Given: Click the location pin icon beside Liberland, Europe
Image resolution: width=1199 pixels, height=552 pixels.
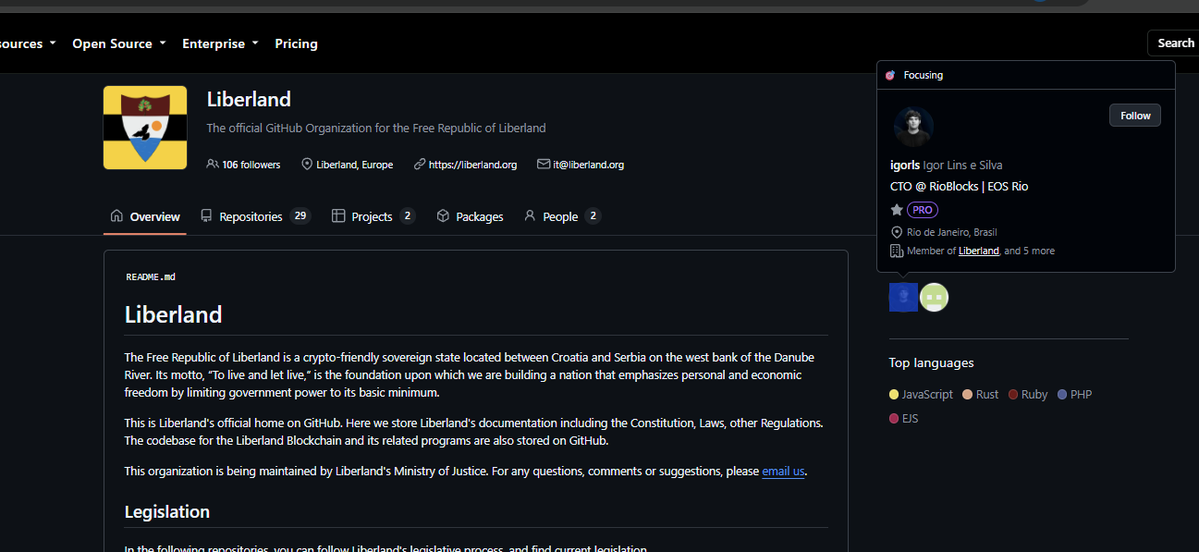Looking at the screenshot, I should coord(307,164).
